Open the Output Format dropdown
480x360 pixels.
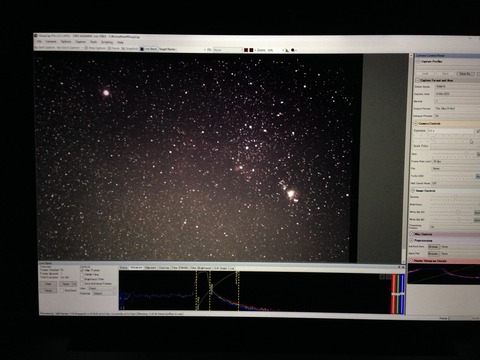coord(457,109)
